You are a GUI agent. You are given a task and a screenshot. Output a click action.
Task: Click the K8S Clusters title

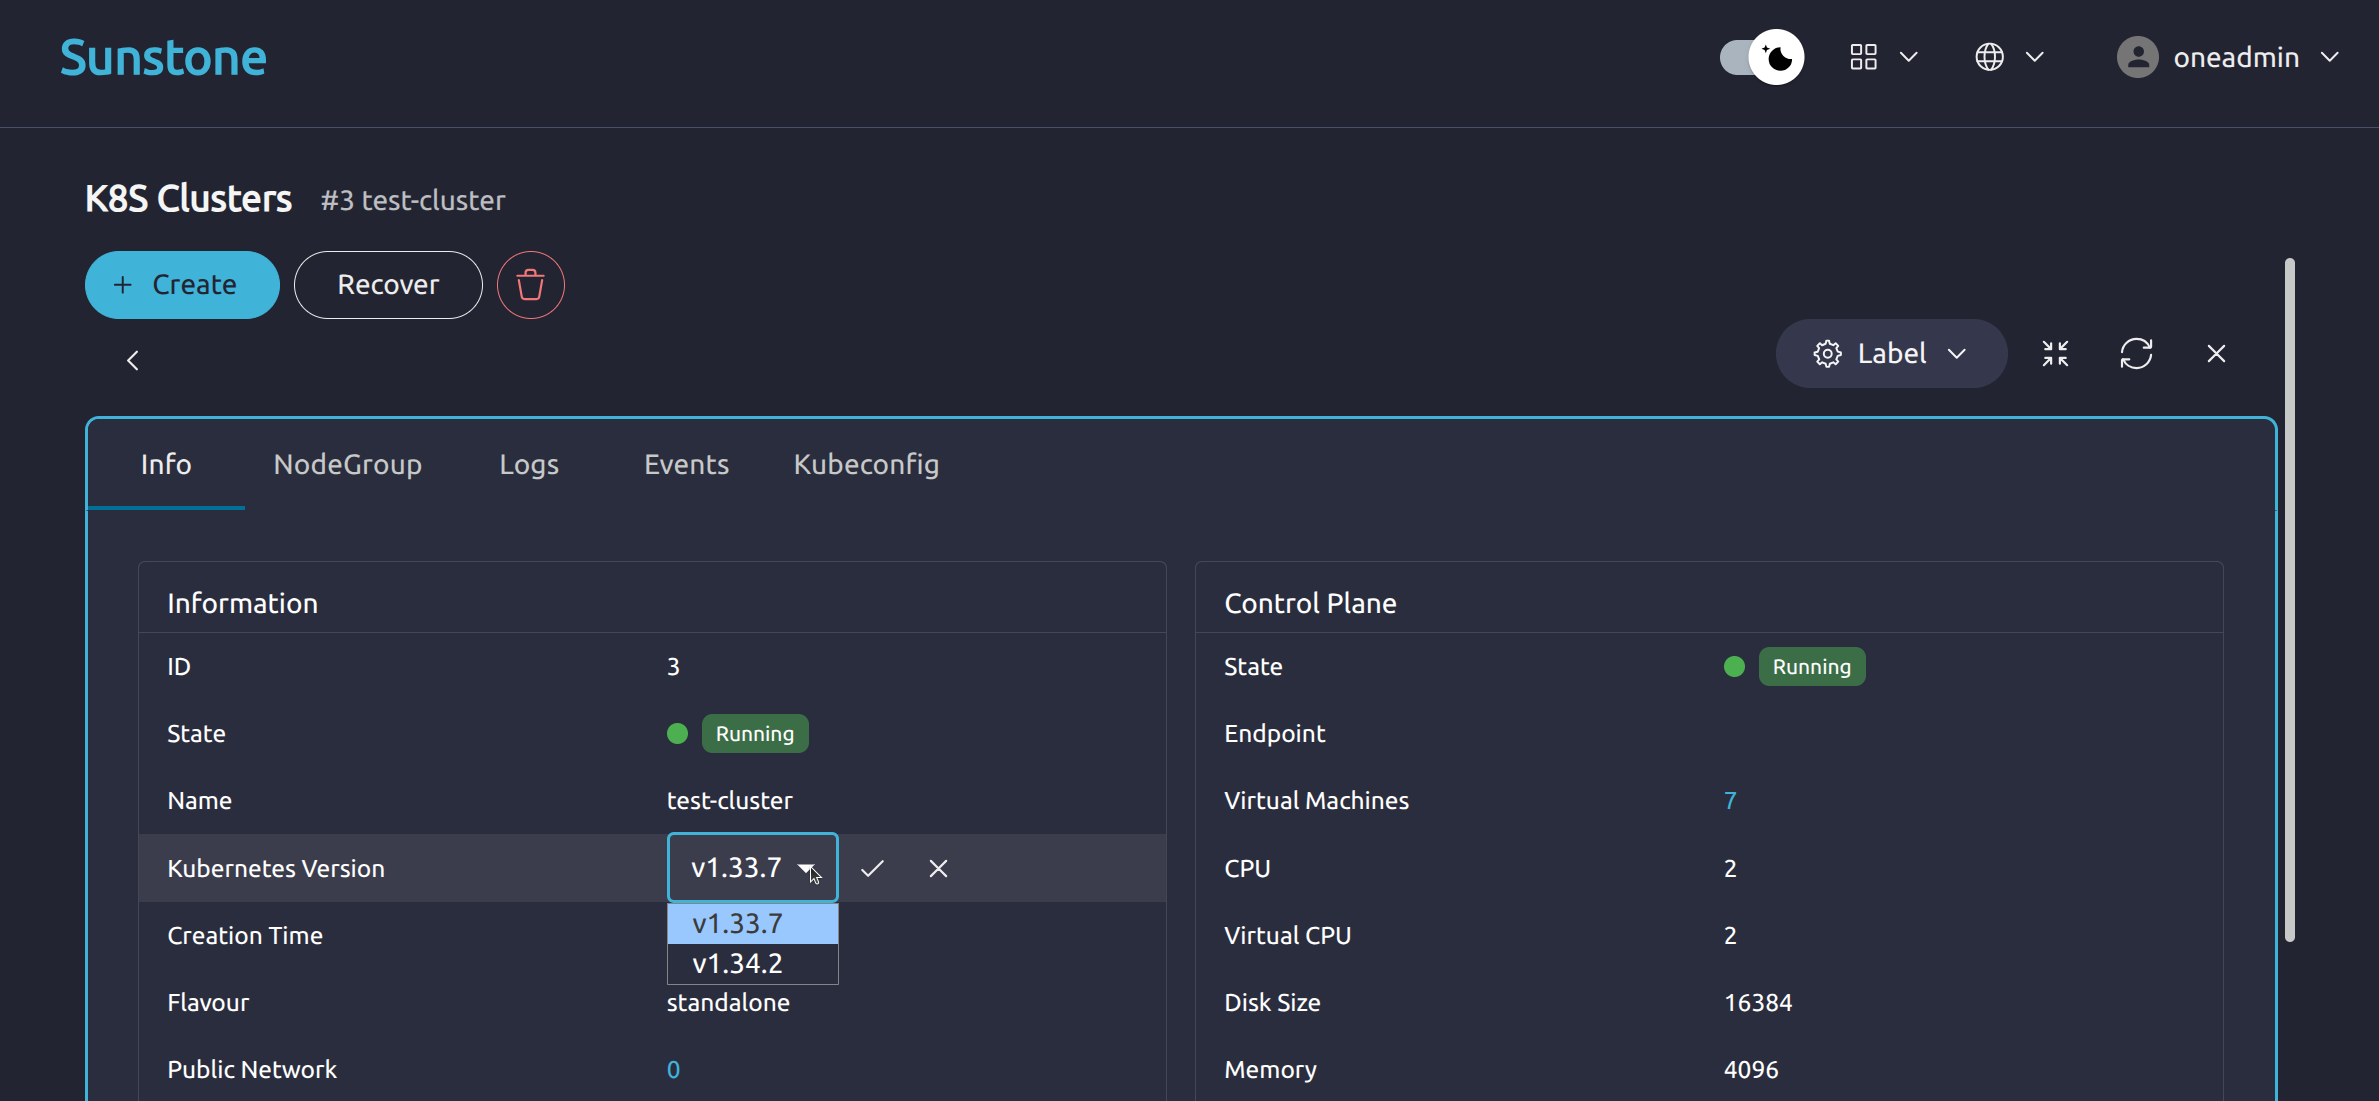(189, 199)
